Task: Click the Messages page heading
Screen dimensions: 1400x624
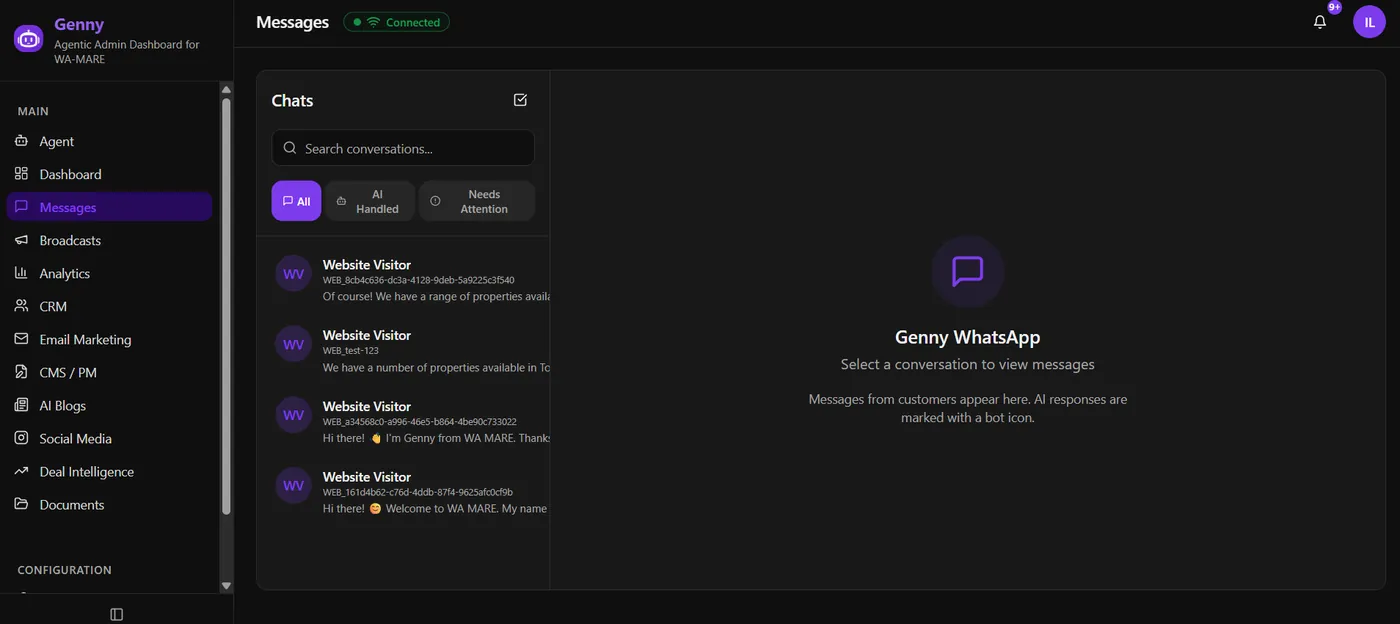Action: coord(292,22)
